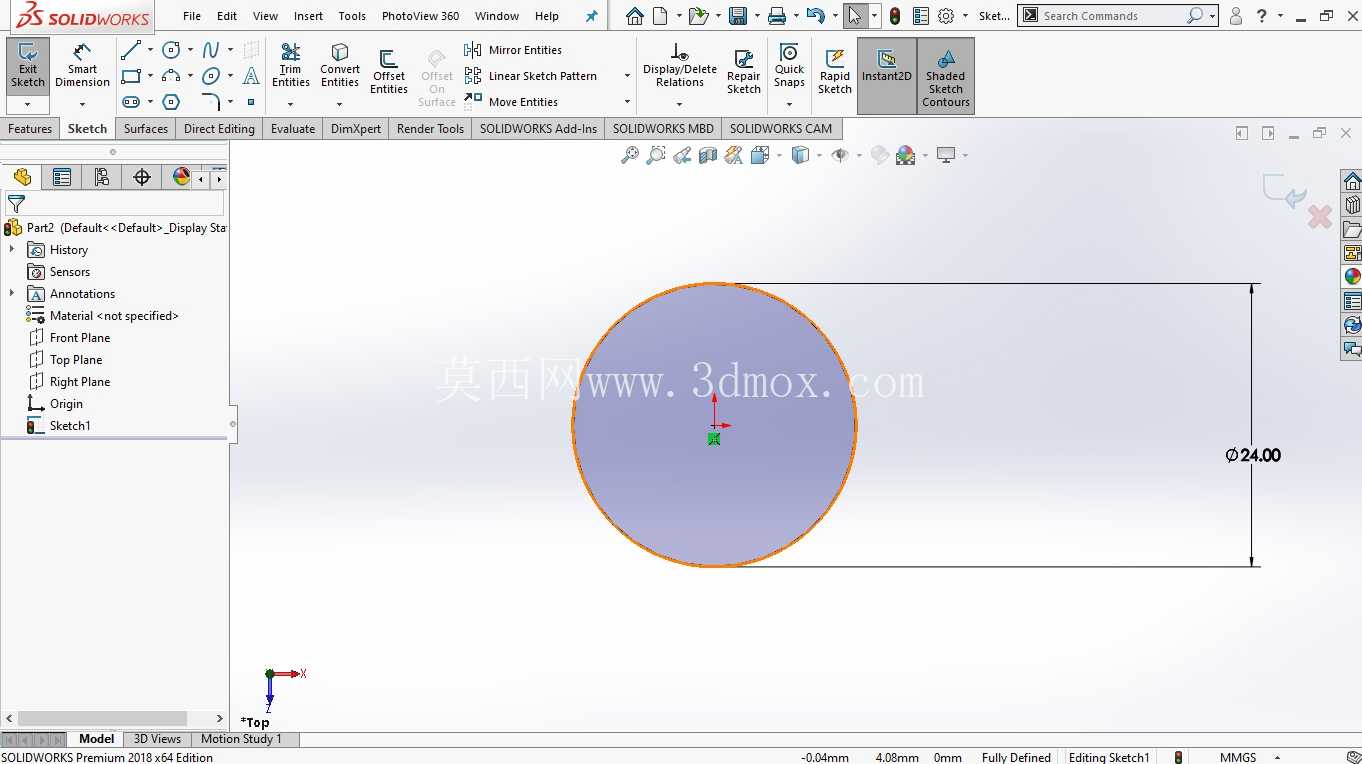Click the Zoom to Fit icon
Viewport: 1362px width, 764px height.
630,155
